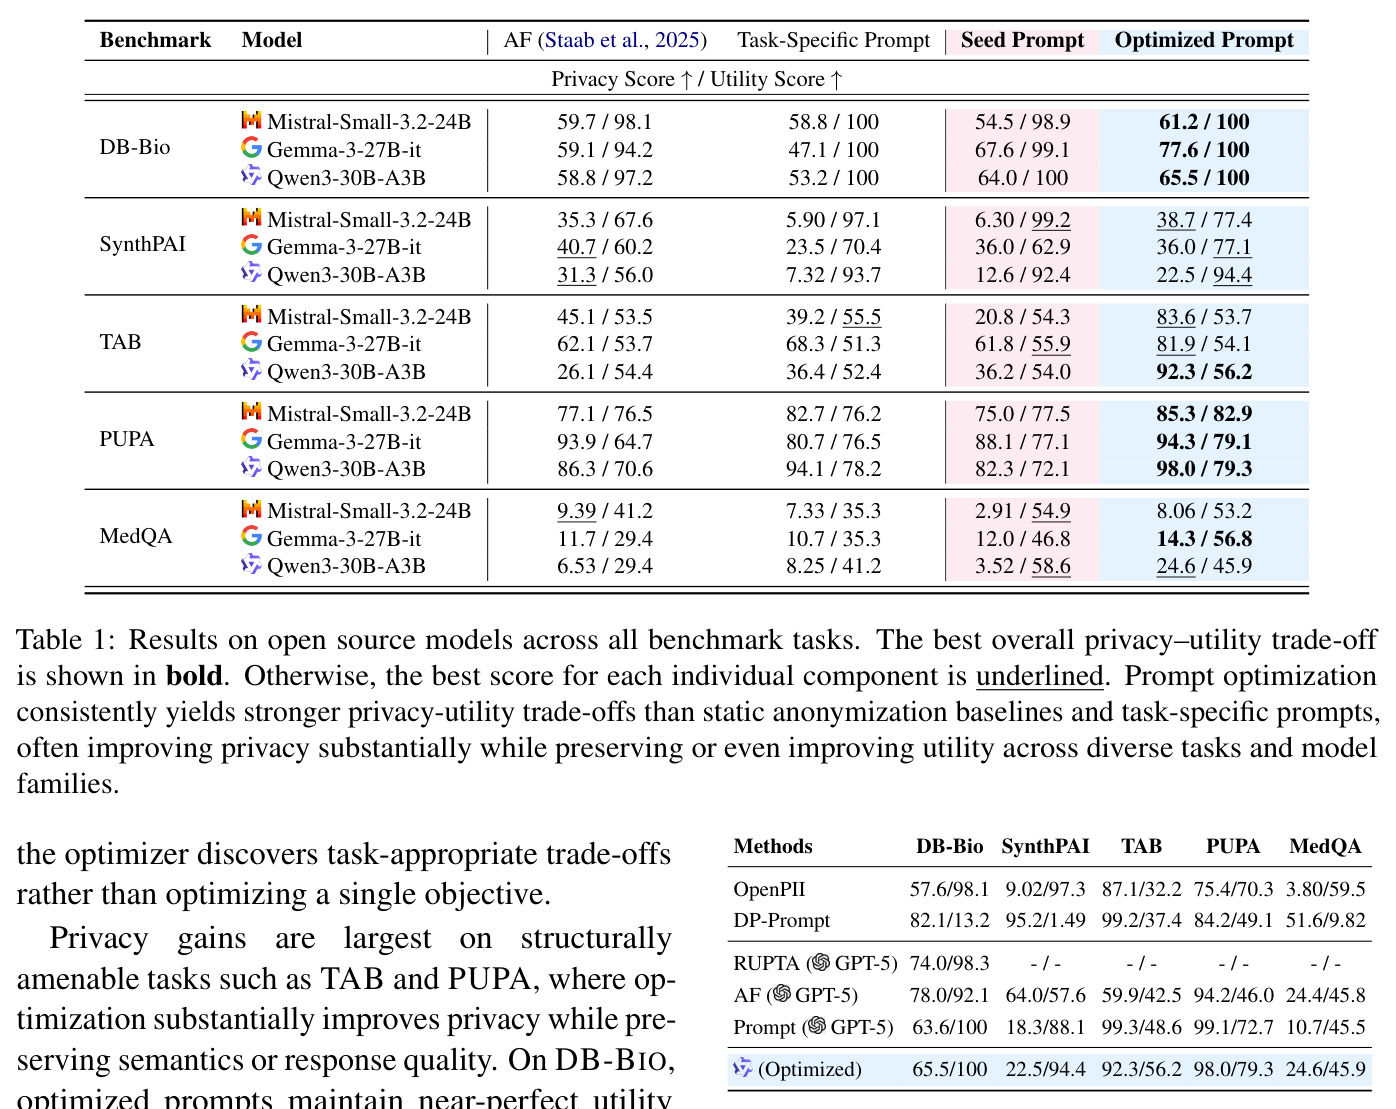
Task: Click the OpenAI logo in the Prompt GPT-5 row
Action: (x=816, y=1026)
